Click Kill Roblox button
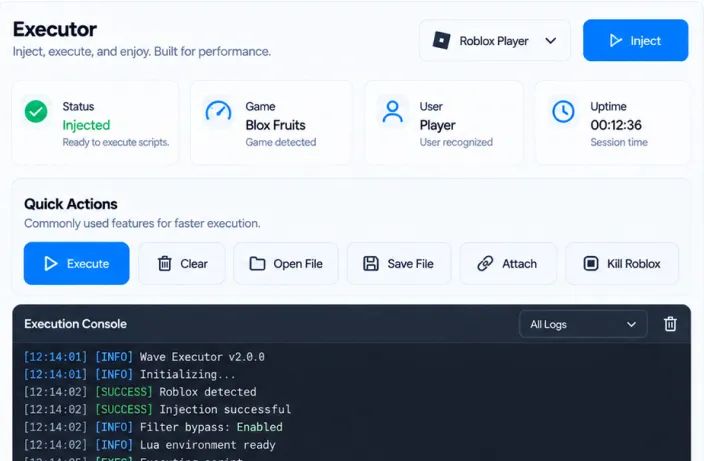Screen dimensions: 704x461 click(622, 263)
